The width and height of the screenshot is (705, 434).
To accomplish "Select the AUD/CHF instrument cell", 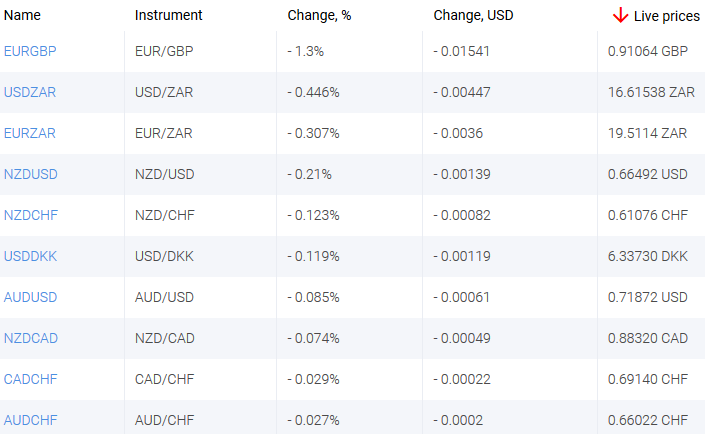I will pyautogui.click(x=164, y=420).
